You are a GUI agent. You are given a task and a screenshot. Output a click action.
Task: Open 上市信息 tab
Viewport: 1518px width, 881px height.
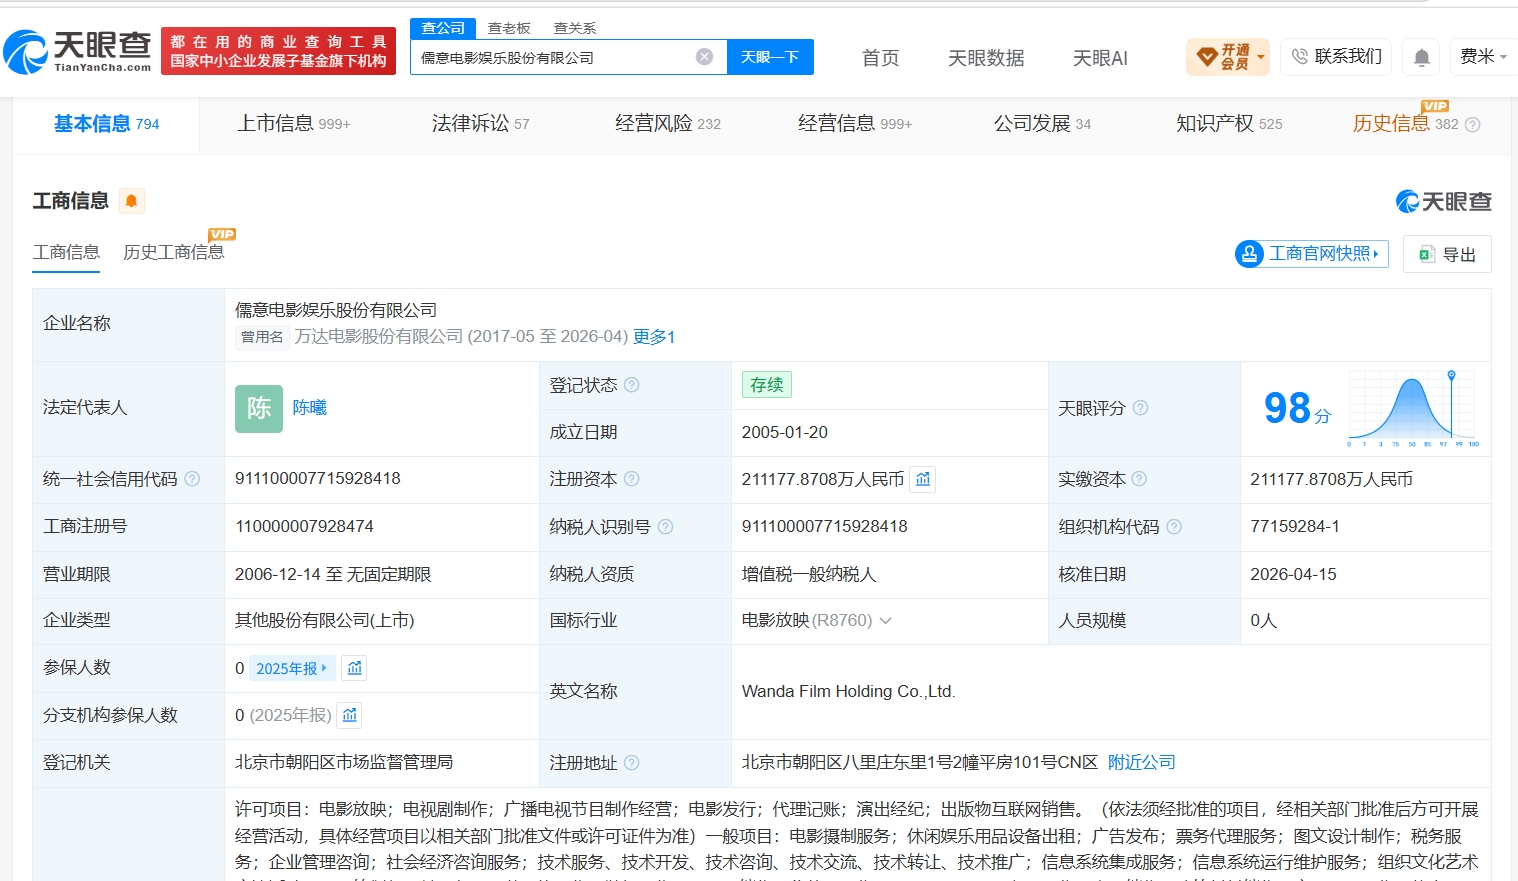(x=293, y=124)
